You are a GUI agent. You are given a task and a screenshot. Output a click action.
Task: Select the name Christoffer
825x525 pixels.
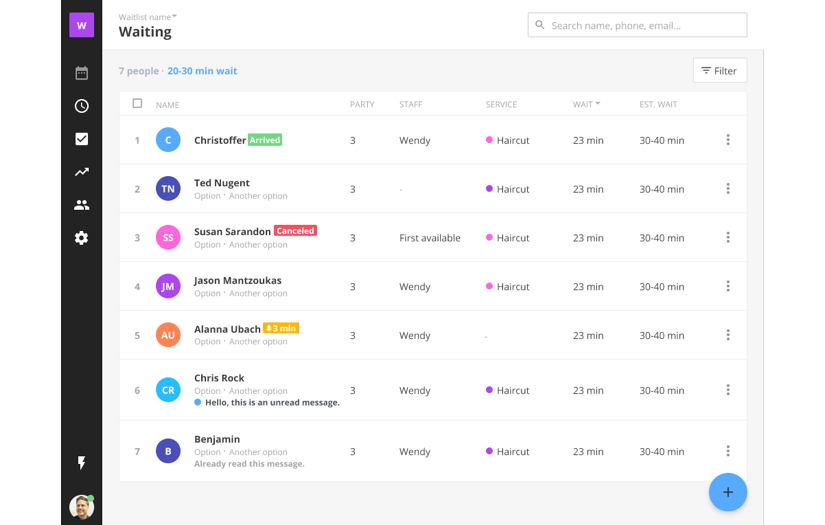[x=220, y=140]
